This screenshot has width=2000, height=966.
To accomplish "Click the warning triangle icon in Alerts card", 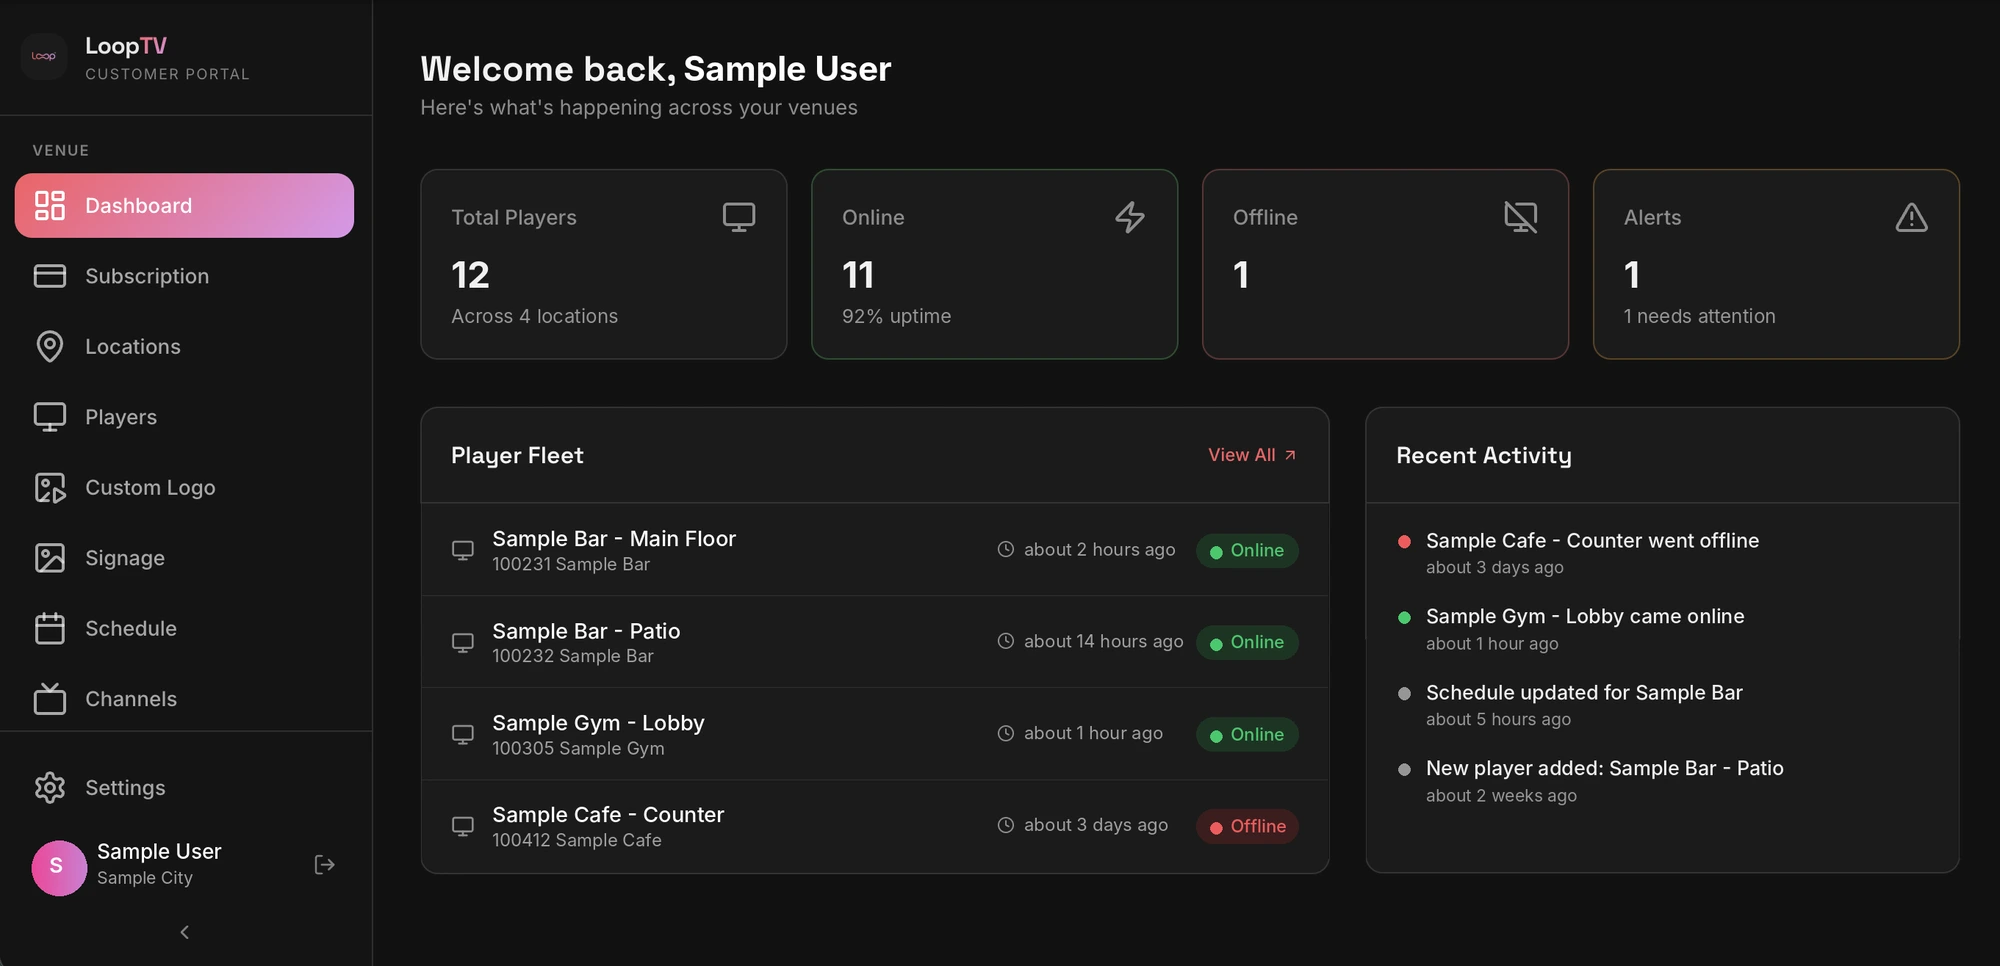I will tap(1912, 217).
